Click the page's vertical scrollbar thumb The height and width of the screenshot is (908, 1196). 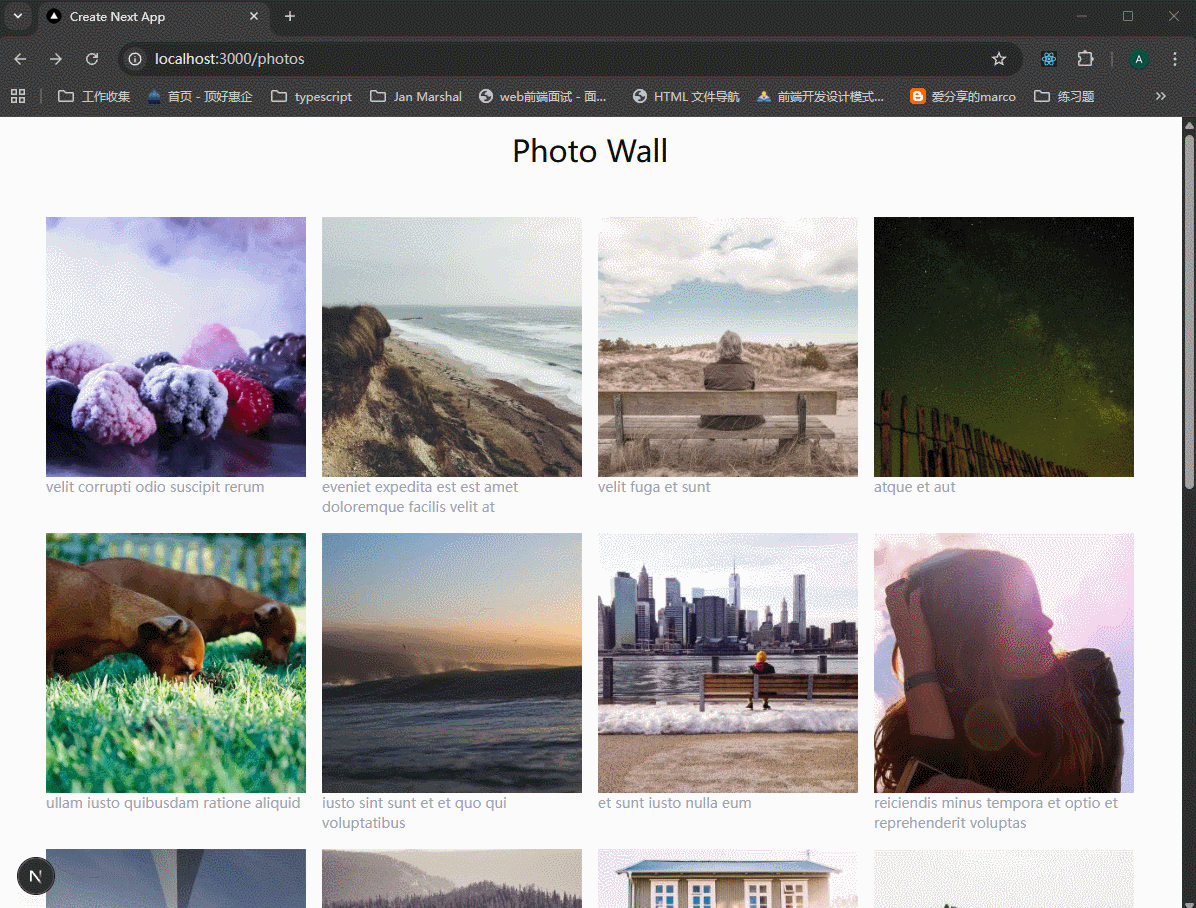pyautogui.click(x=1189, y=310)
